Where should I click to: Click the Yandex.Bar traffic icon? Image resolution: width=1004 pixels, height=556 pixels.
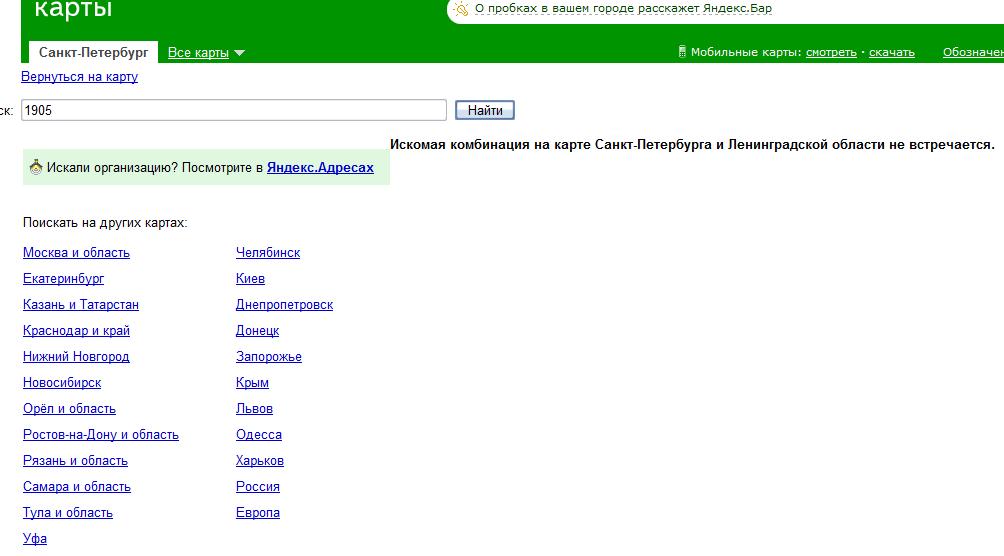pos(461,9)
